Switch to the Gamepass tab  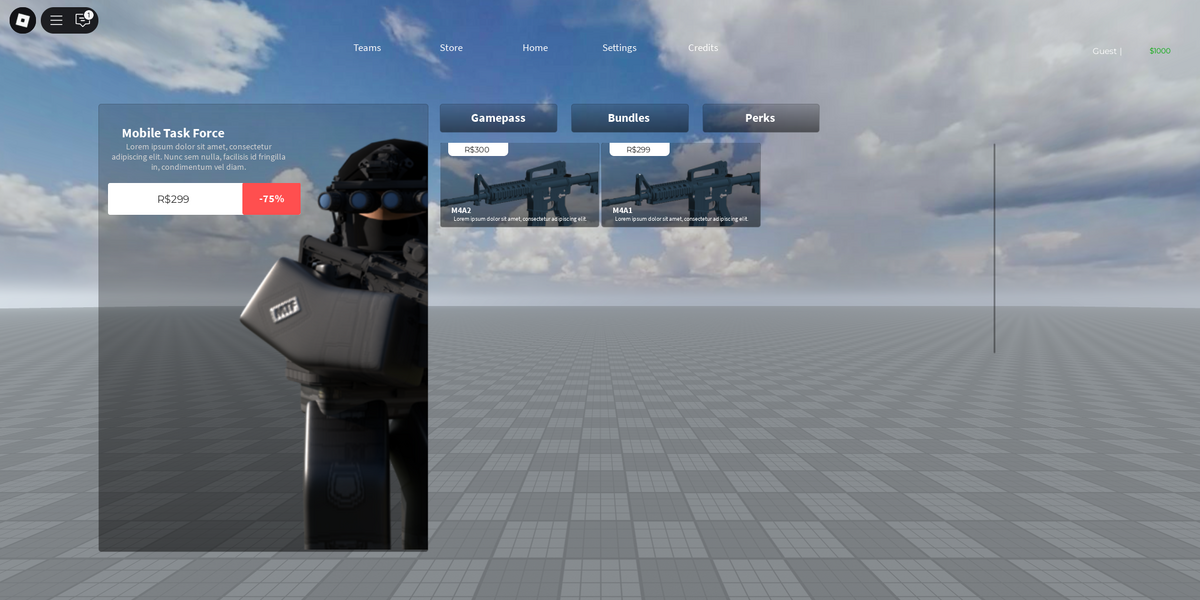[x=498, y=118]
